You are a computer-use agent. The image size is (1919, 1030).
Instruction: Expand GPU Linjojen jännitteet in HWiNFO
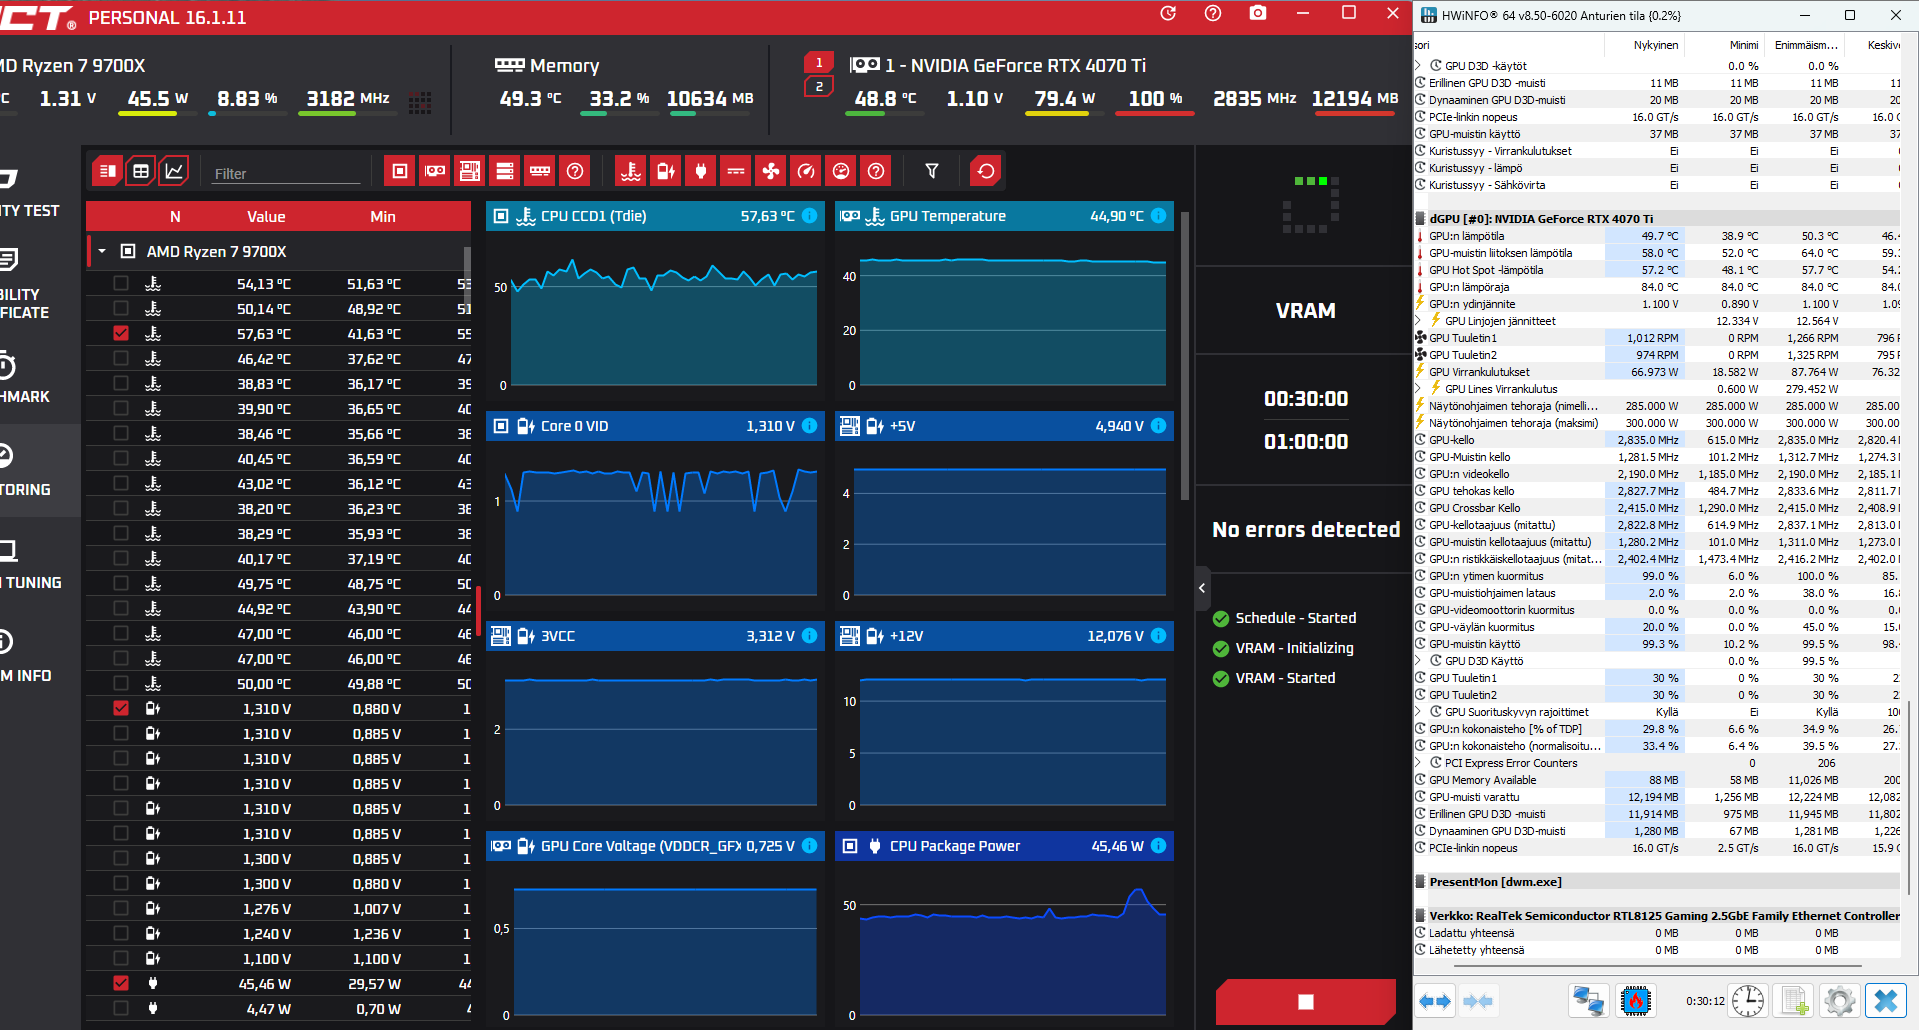click(1419, 321)
